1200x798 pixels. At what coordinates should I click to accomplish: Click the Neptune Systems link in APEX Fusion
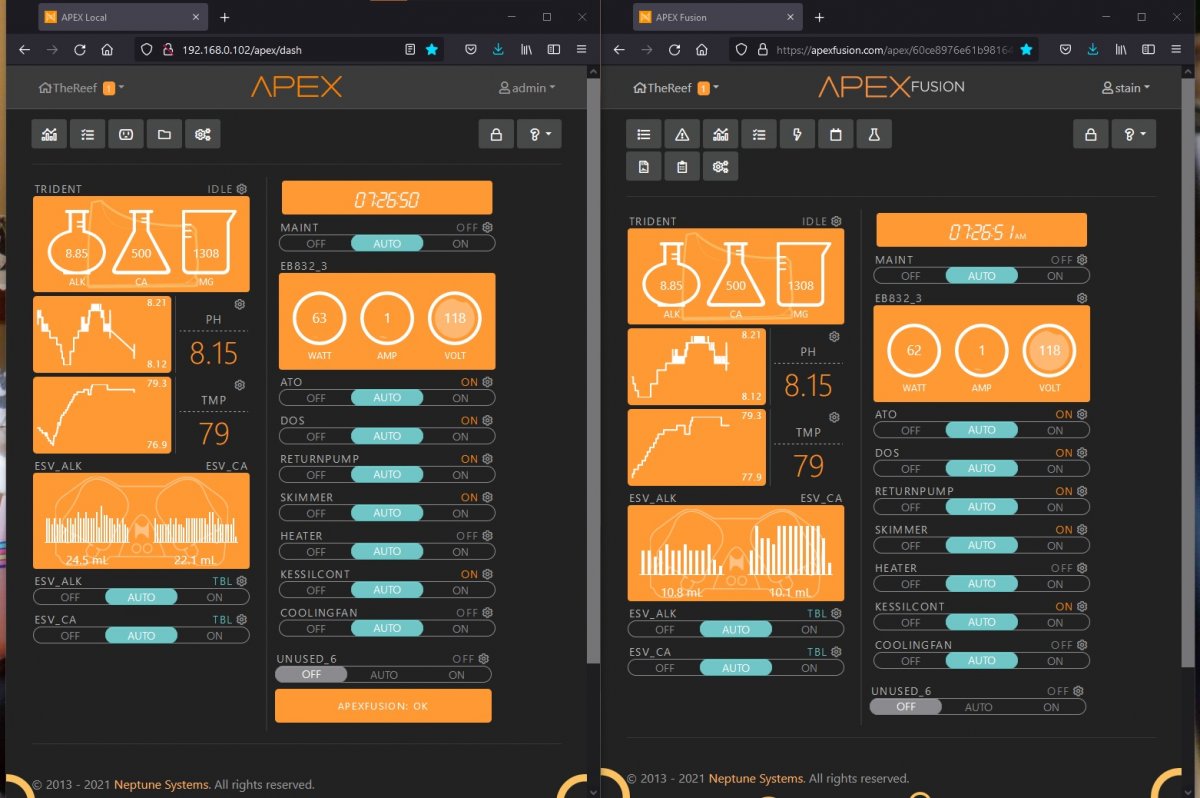pos(755,778)
